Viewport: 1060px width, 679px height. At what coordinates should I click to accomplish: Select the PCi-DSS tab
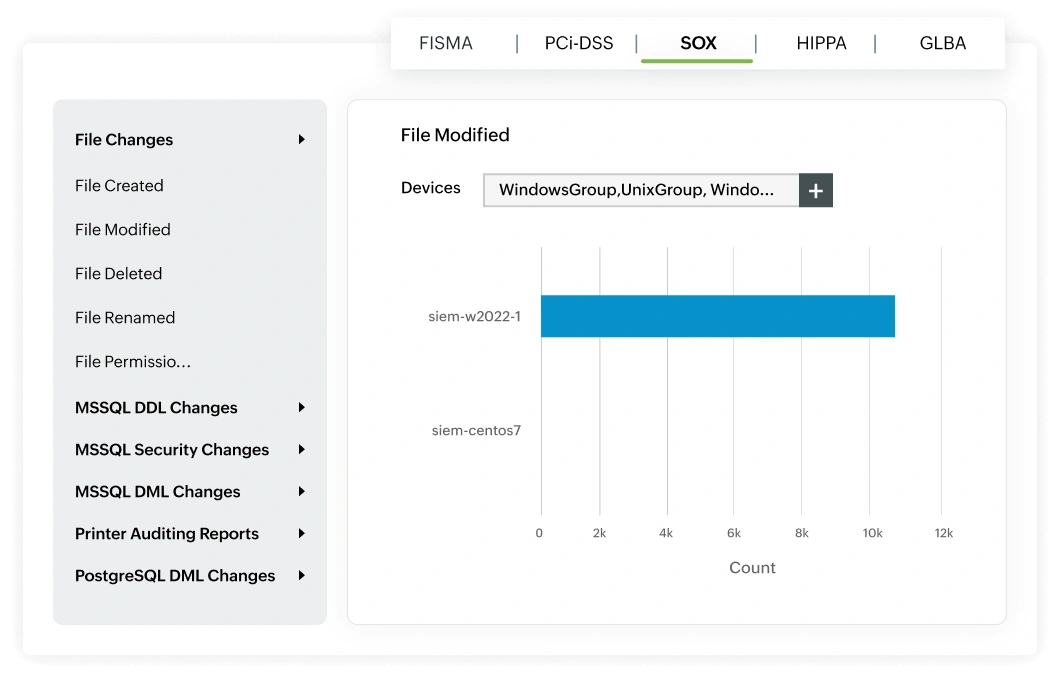click(x=577, y=43)
